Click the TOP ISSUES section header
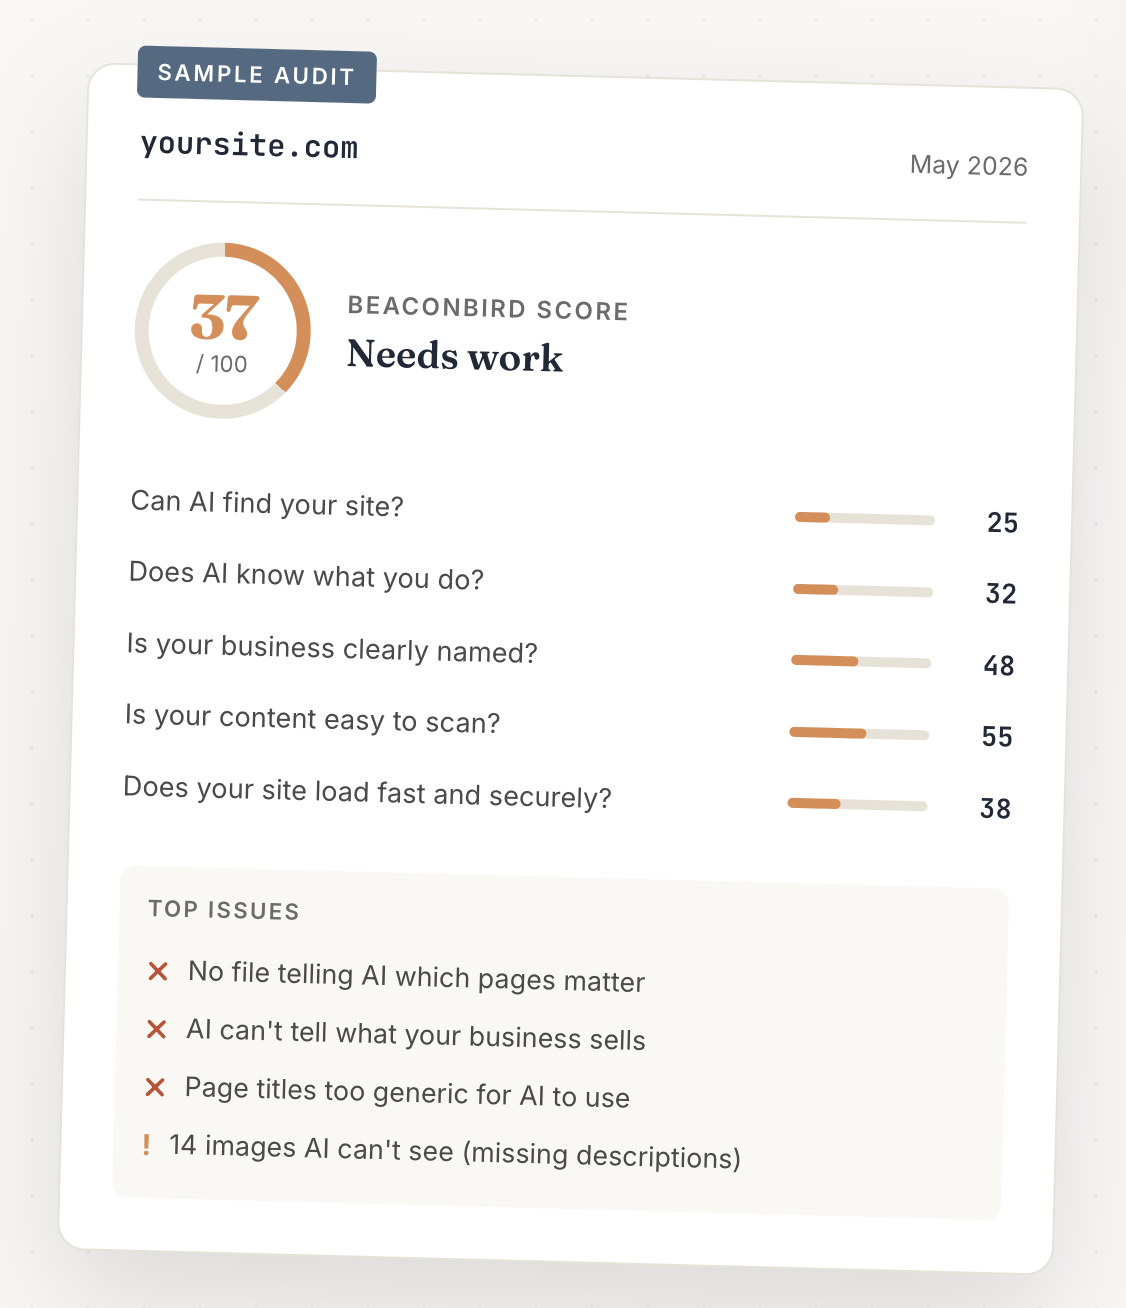The width and height of the screenshot is (1126, 1308). click(224, 910)
